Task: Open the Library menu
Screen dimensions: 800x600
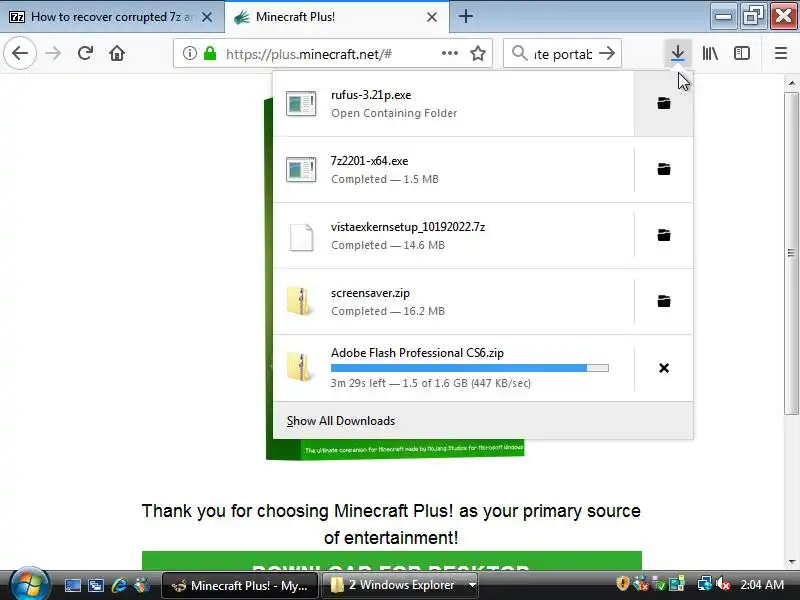Action: (x=710, y=53)
